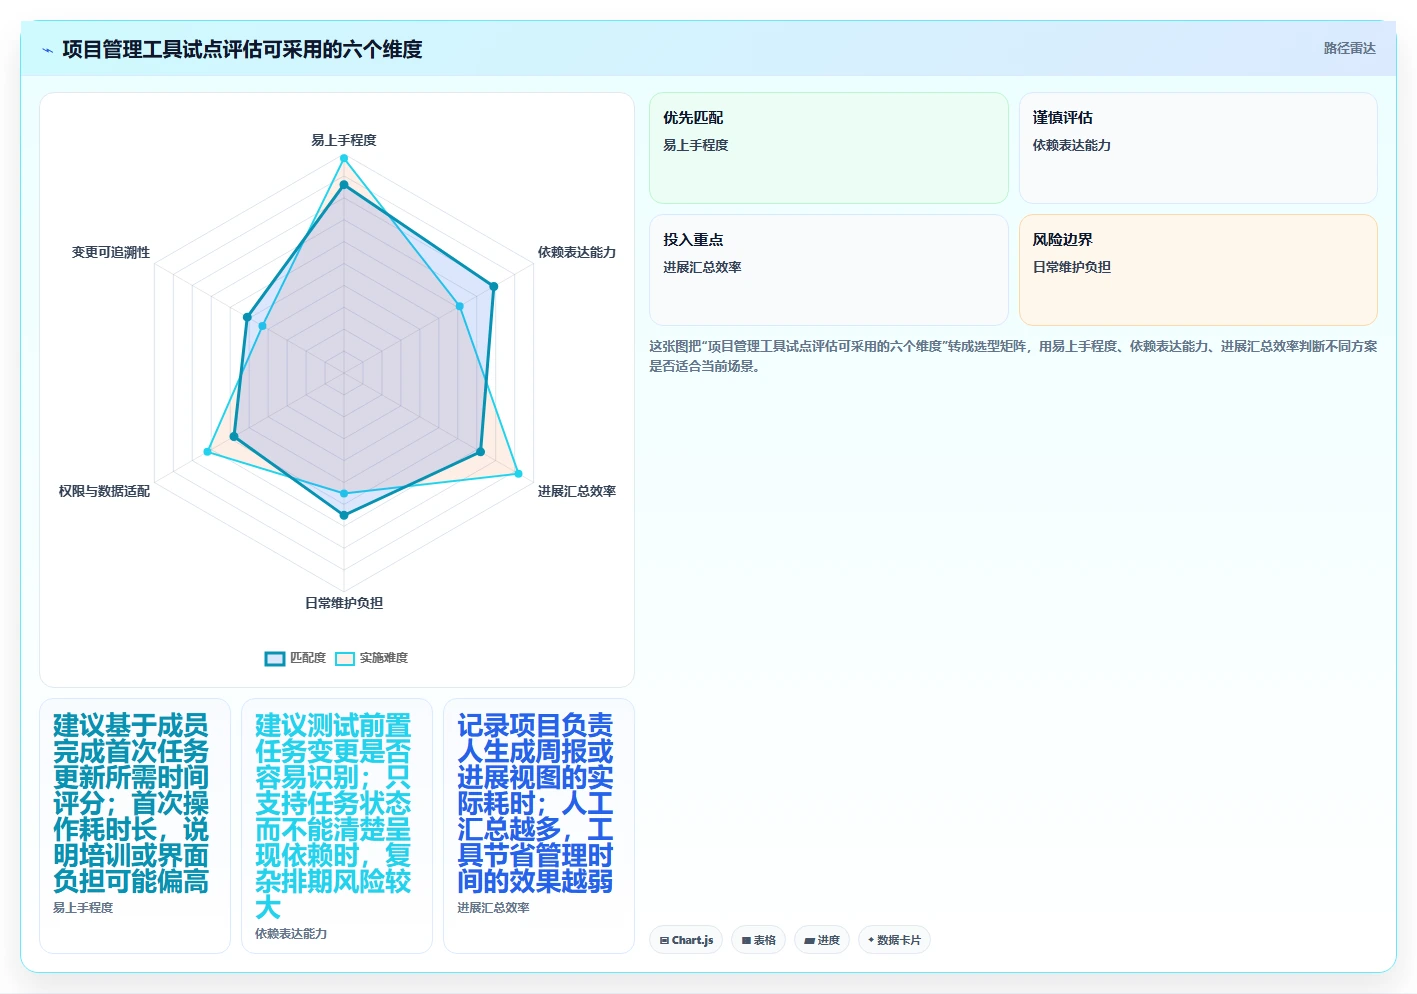Click the 日常维护负担 radar axis label
This screenshot has width=1417, height=994.
pyautogui.click(x=344, y=603)
